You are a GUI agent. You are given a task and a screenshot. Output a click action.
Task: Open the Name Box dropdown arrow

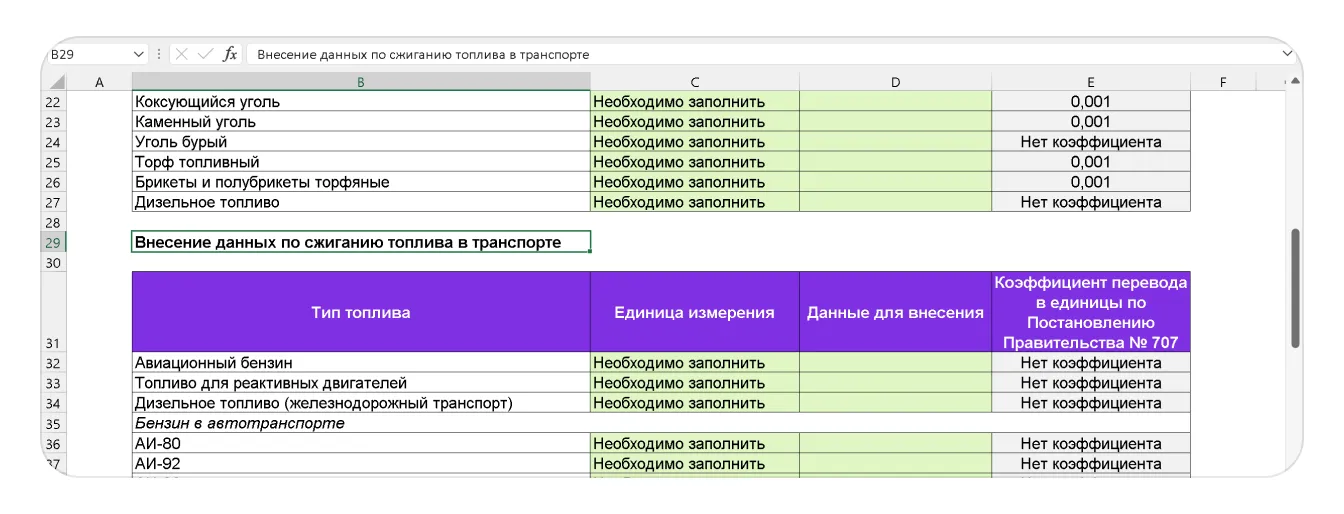coord(138,54)
